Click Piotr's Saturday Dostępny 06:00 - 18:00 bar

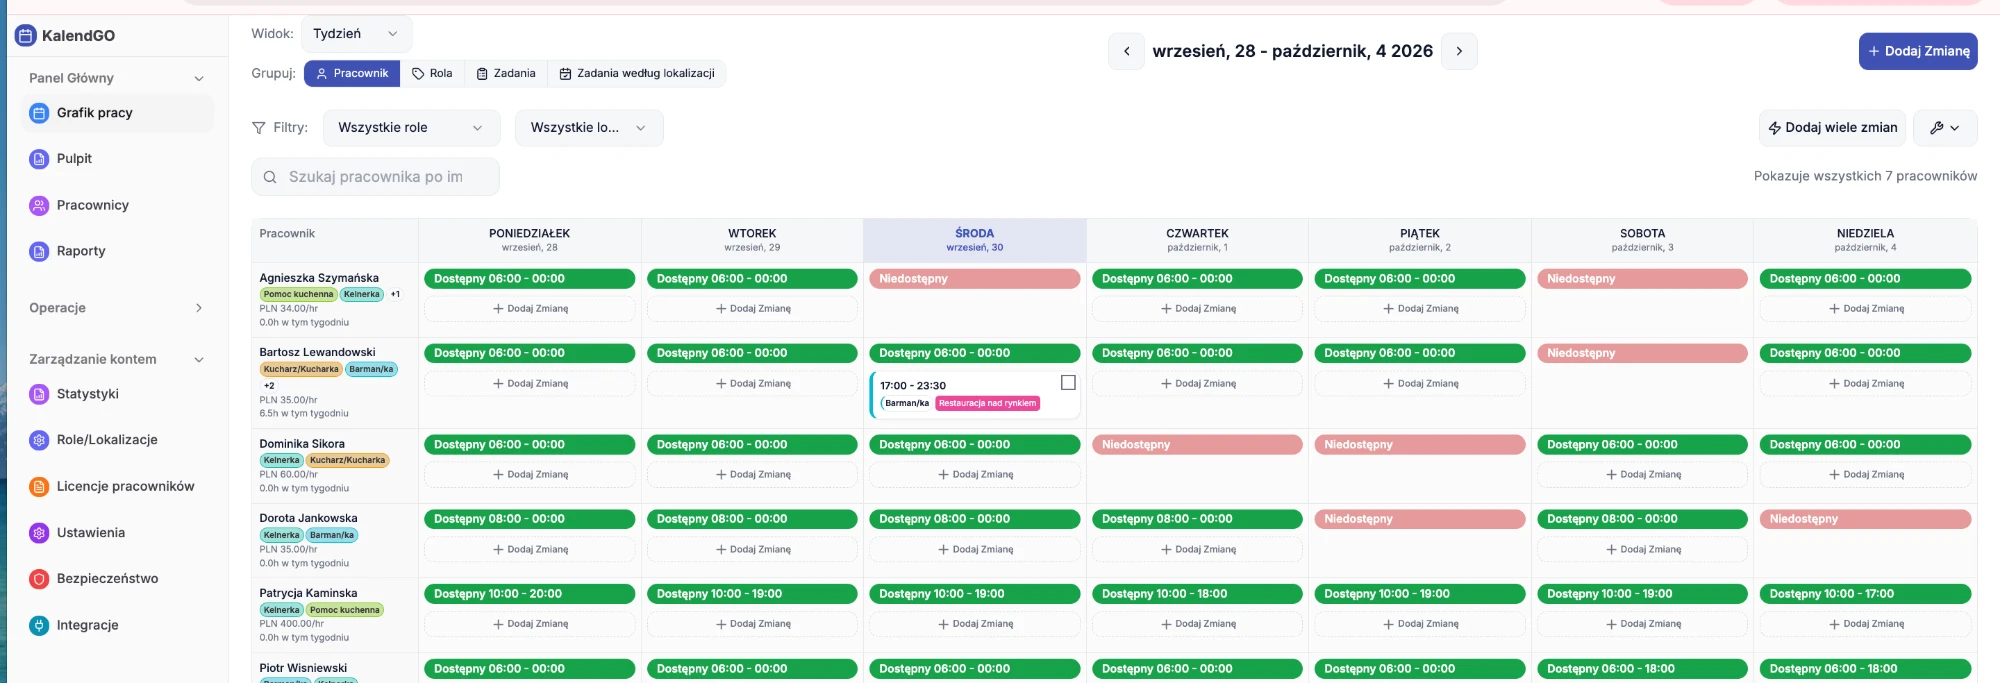point(1643,669)
